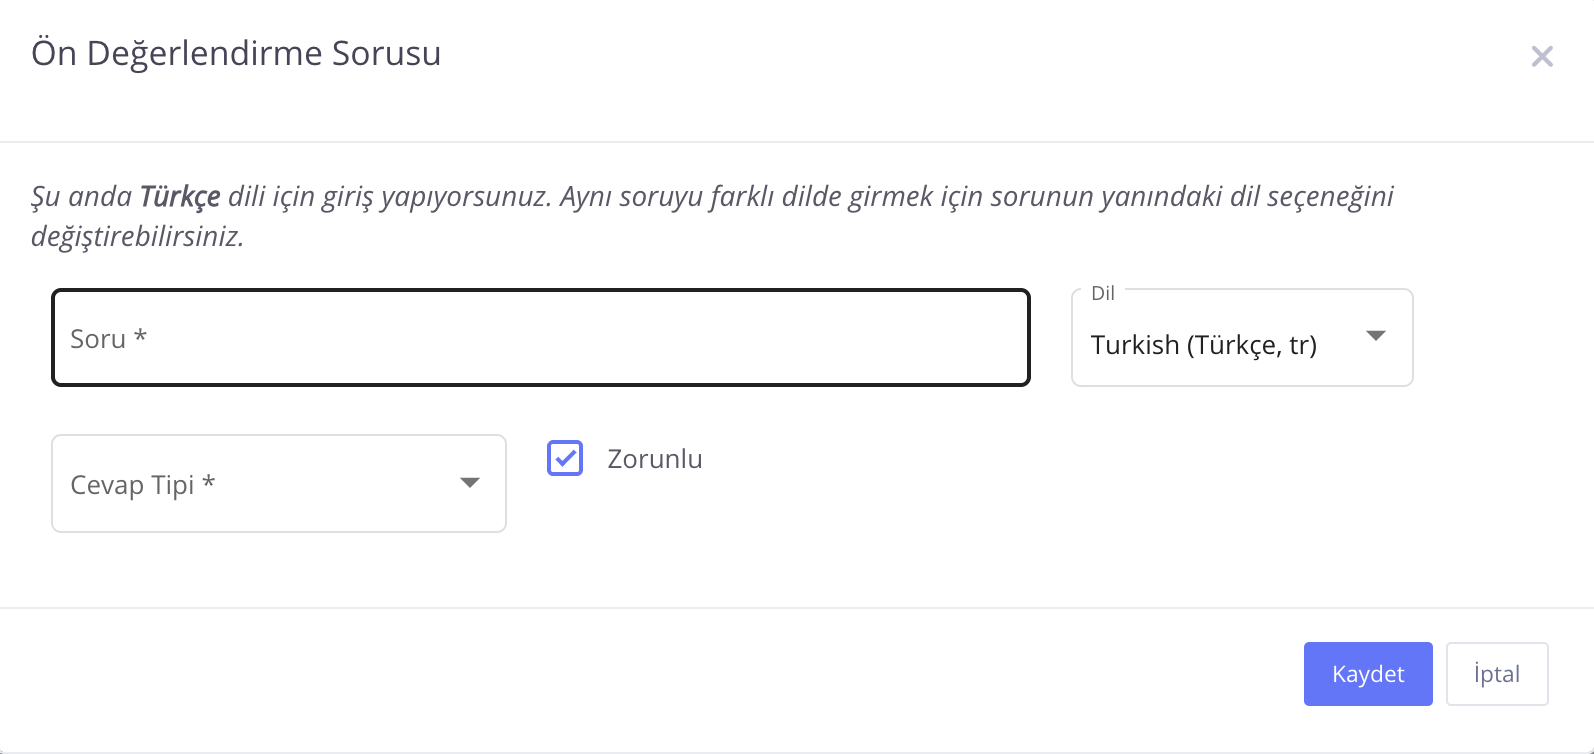Click the Cevap Tipi dropdown arrow
The height and width of the screenshot is (754, 1594).
pyautogui.click(x=470, y=483)
